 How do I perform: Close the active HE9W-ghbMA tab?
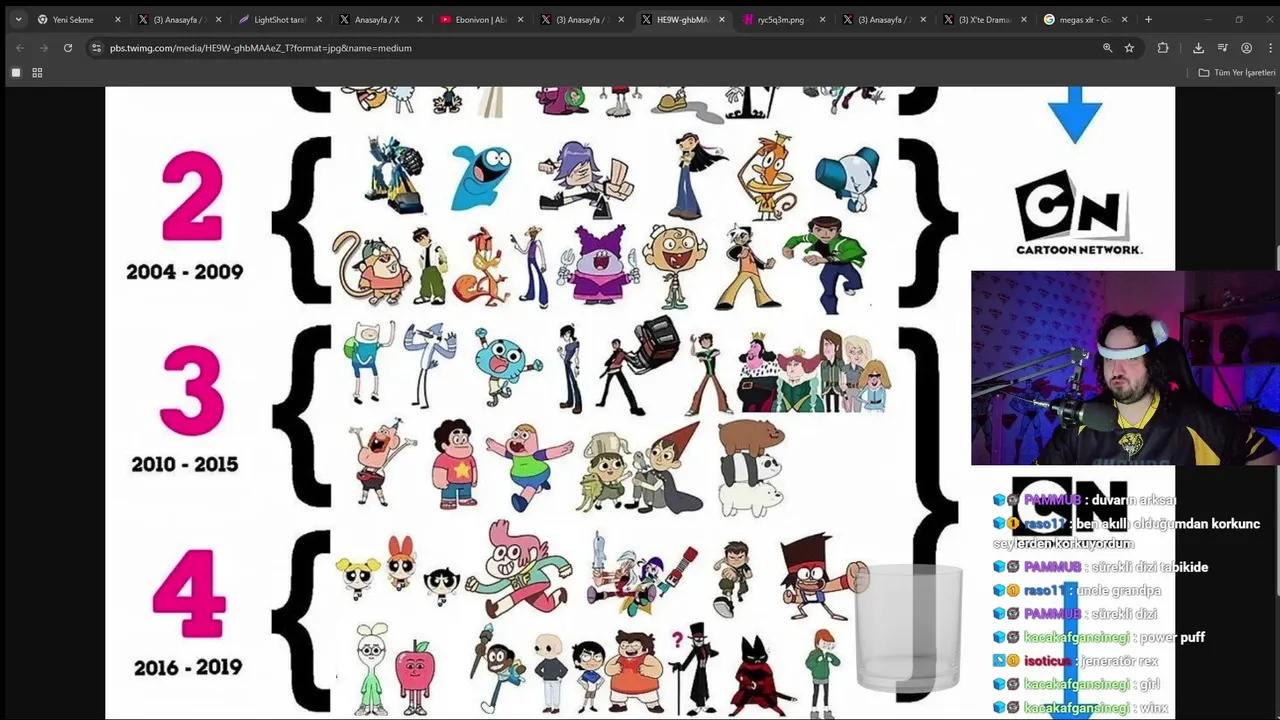pos(722,20)
